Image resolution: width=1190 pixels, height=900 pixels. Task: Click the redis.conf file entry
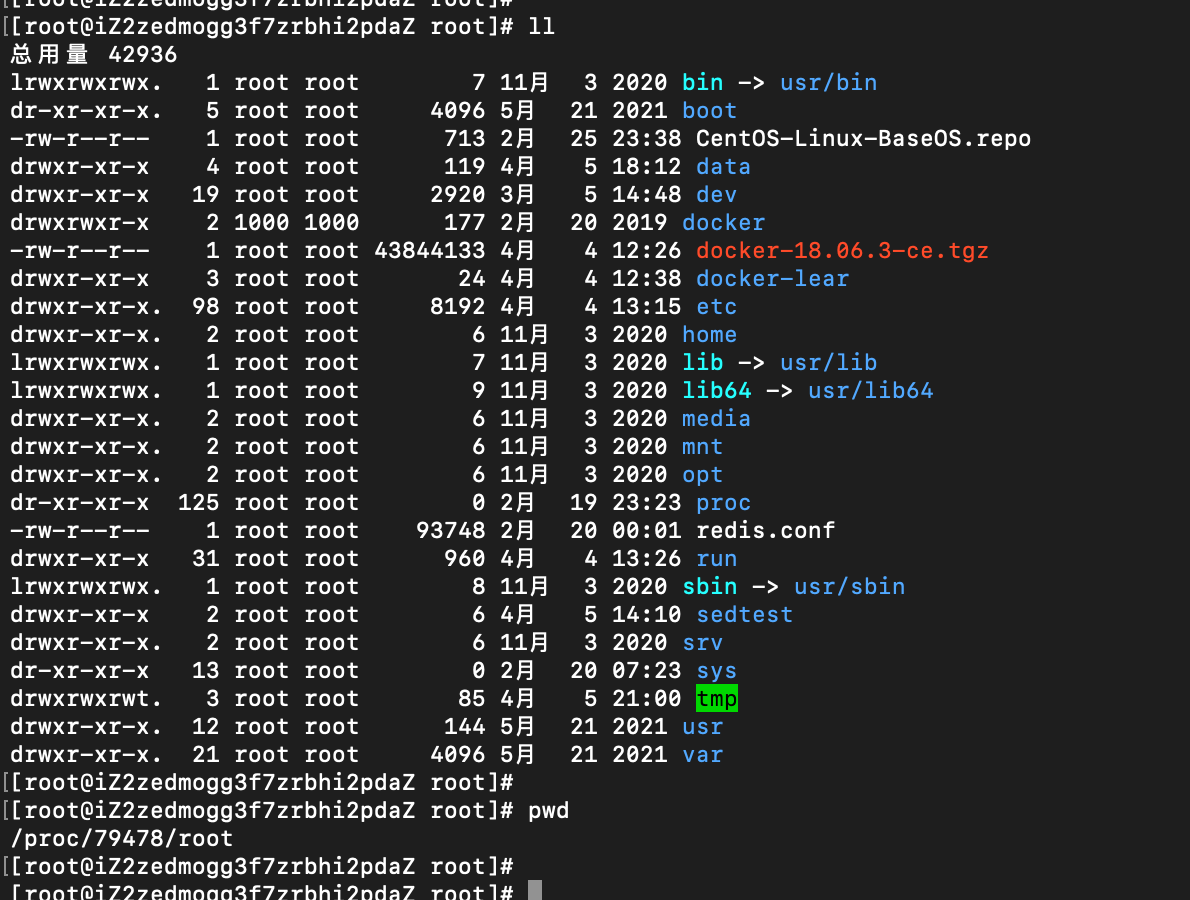[765, 530]
